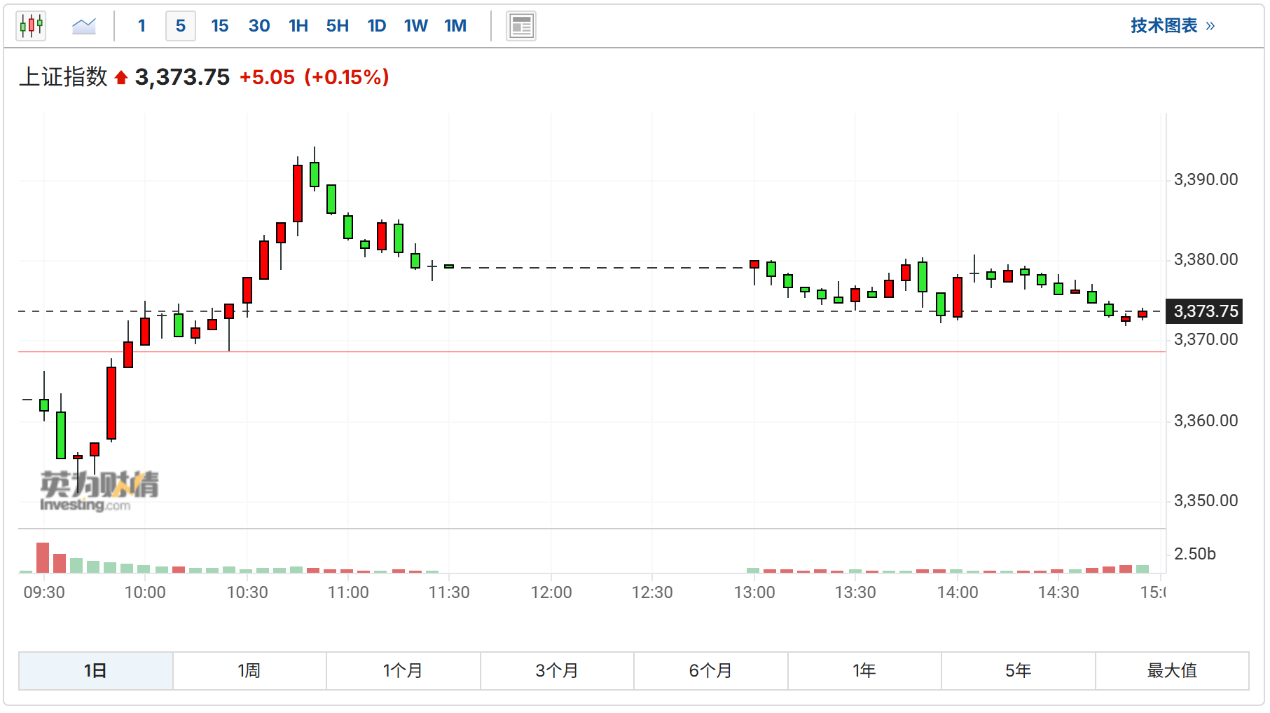Click the 09:30 time axis label
1270x713 pixels.
[44, 592]
